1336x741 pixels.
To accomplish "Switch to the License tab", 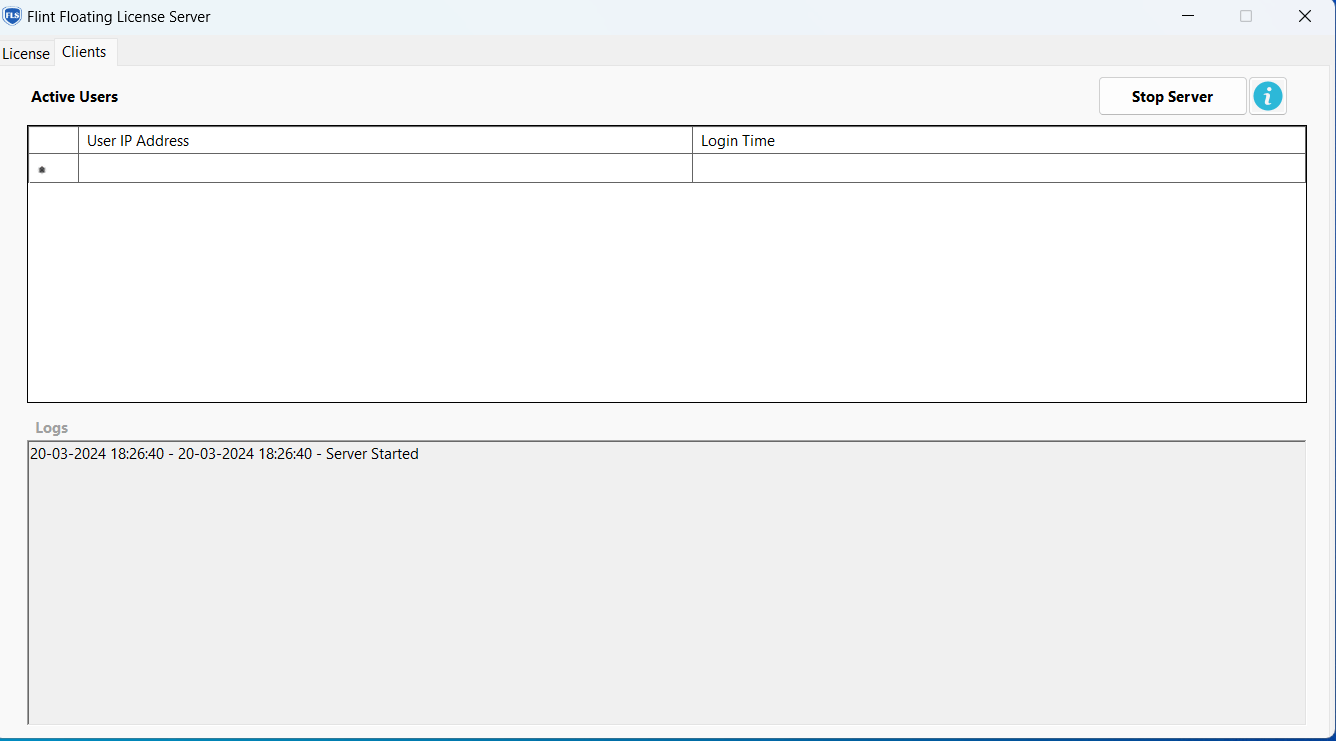I will point(26,53).
